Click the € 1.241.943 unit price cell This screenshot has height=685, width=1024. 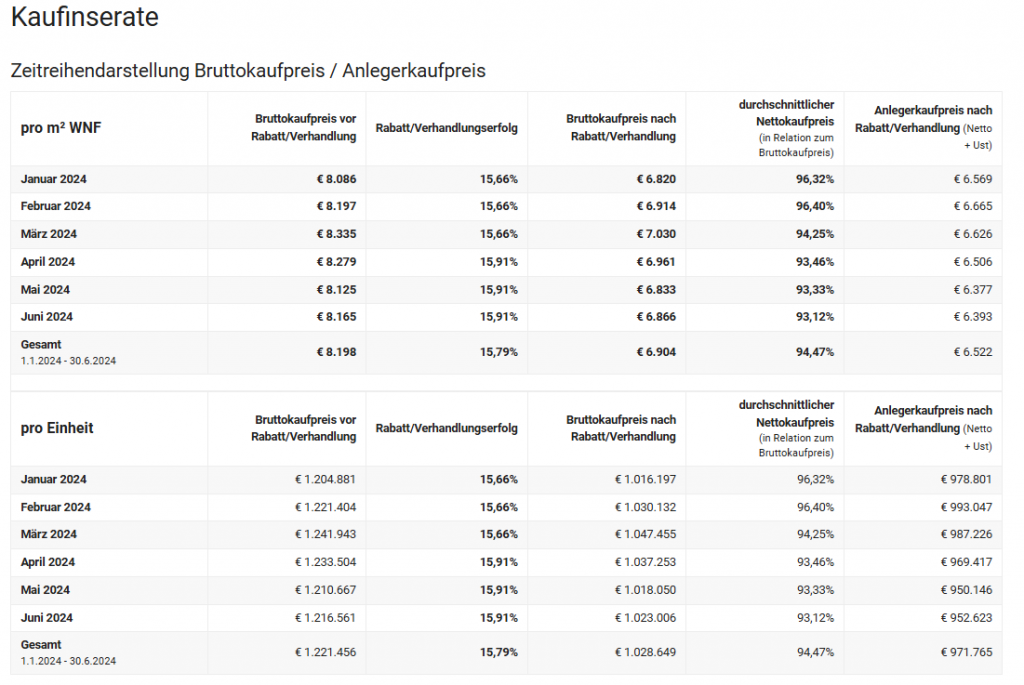(325, 534)
